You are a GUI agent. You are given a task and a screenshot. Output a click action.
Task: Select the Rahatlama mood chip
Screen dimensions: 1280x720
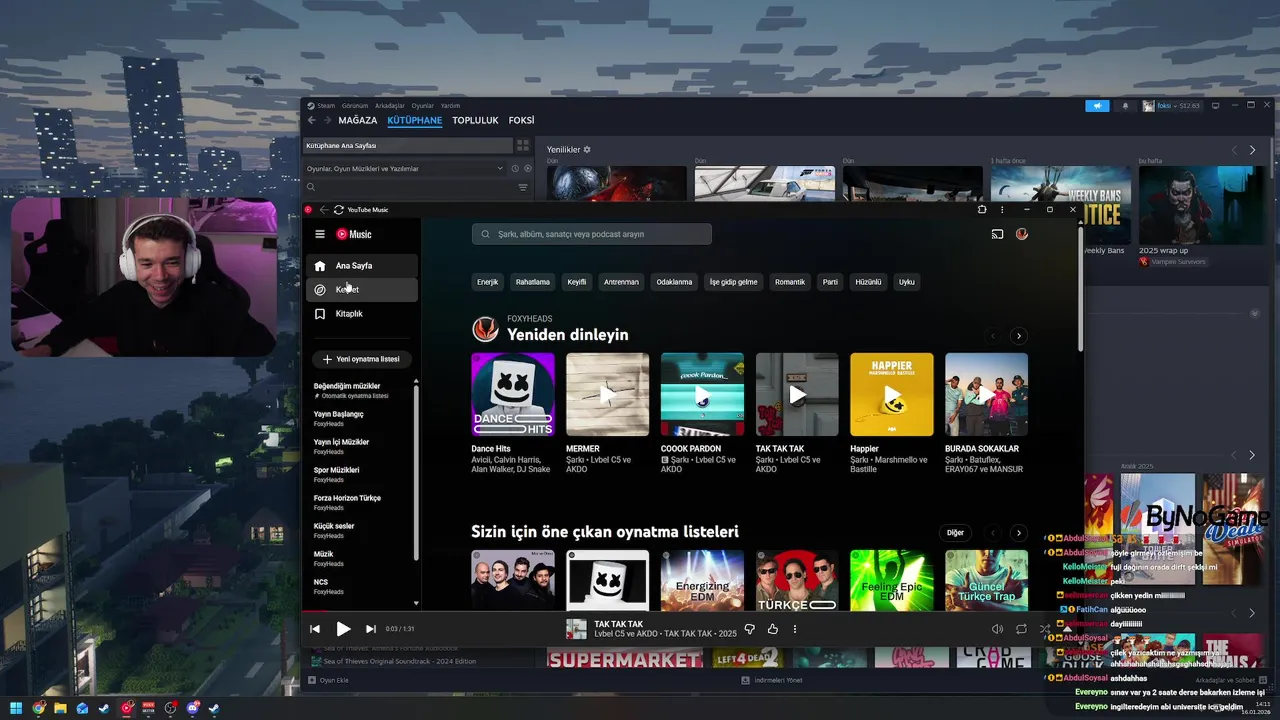coord(533,282)
